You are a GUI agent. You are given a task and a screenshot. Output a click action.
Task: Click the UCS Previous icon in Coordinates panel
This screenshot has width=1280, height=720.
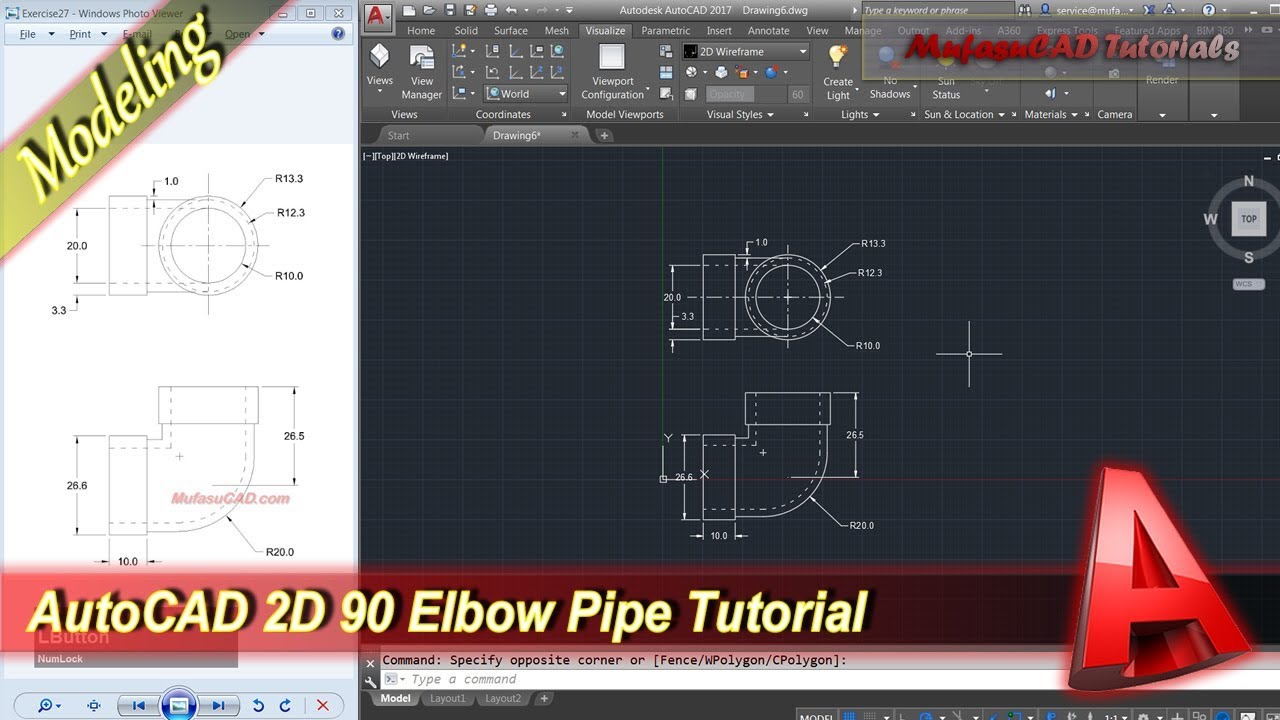(x=491, y=72)
